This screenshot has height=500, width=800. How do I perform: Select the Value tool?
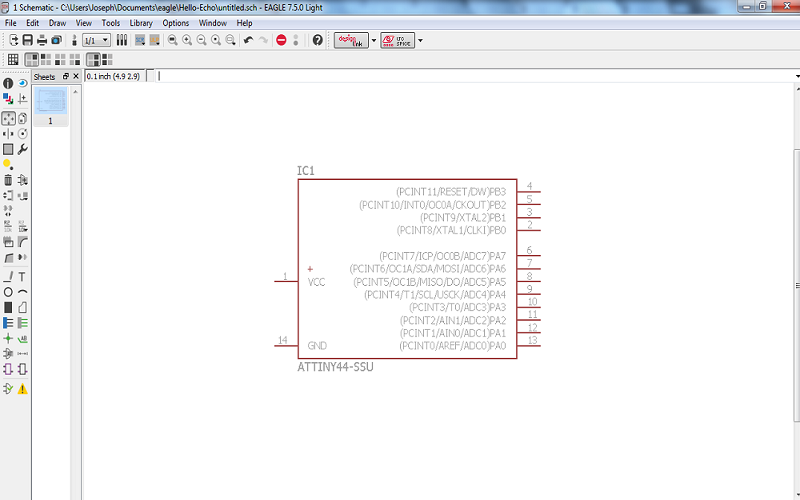click(22, 226)
